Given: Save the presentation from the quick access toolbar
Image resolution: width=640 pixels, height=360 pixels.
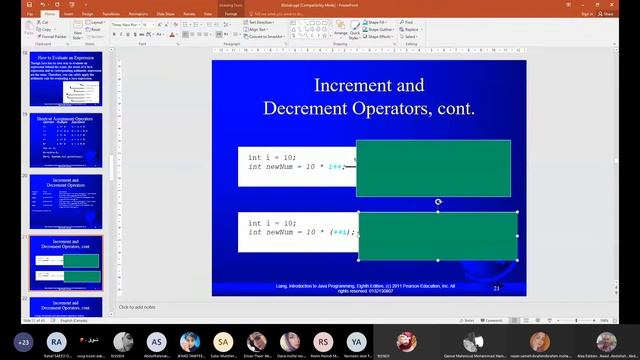Looking at the screenshot, I should point(29,4).
